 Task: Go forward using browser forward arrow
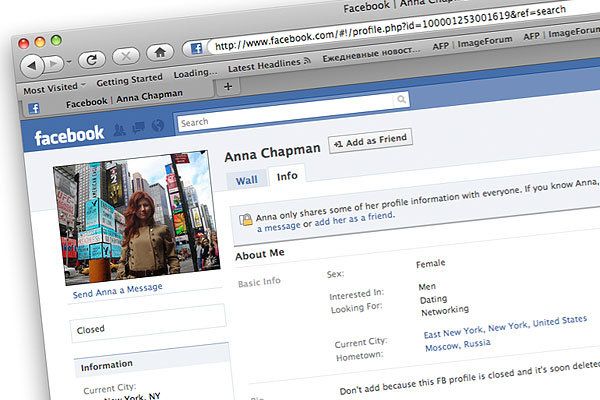[54, 64]
